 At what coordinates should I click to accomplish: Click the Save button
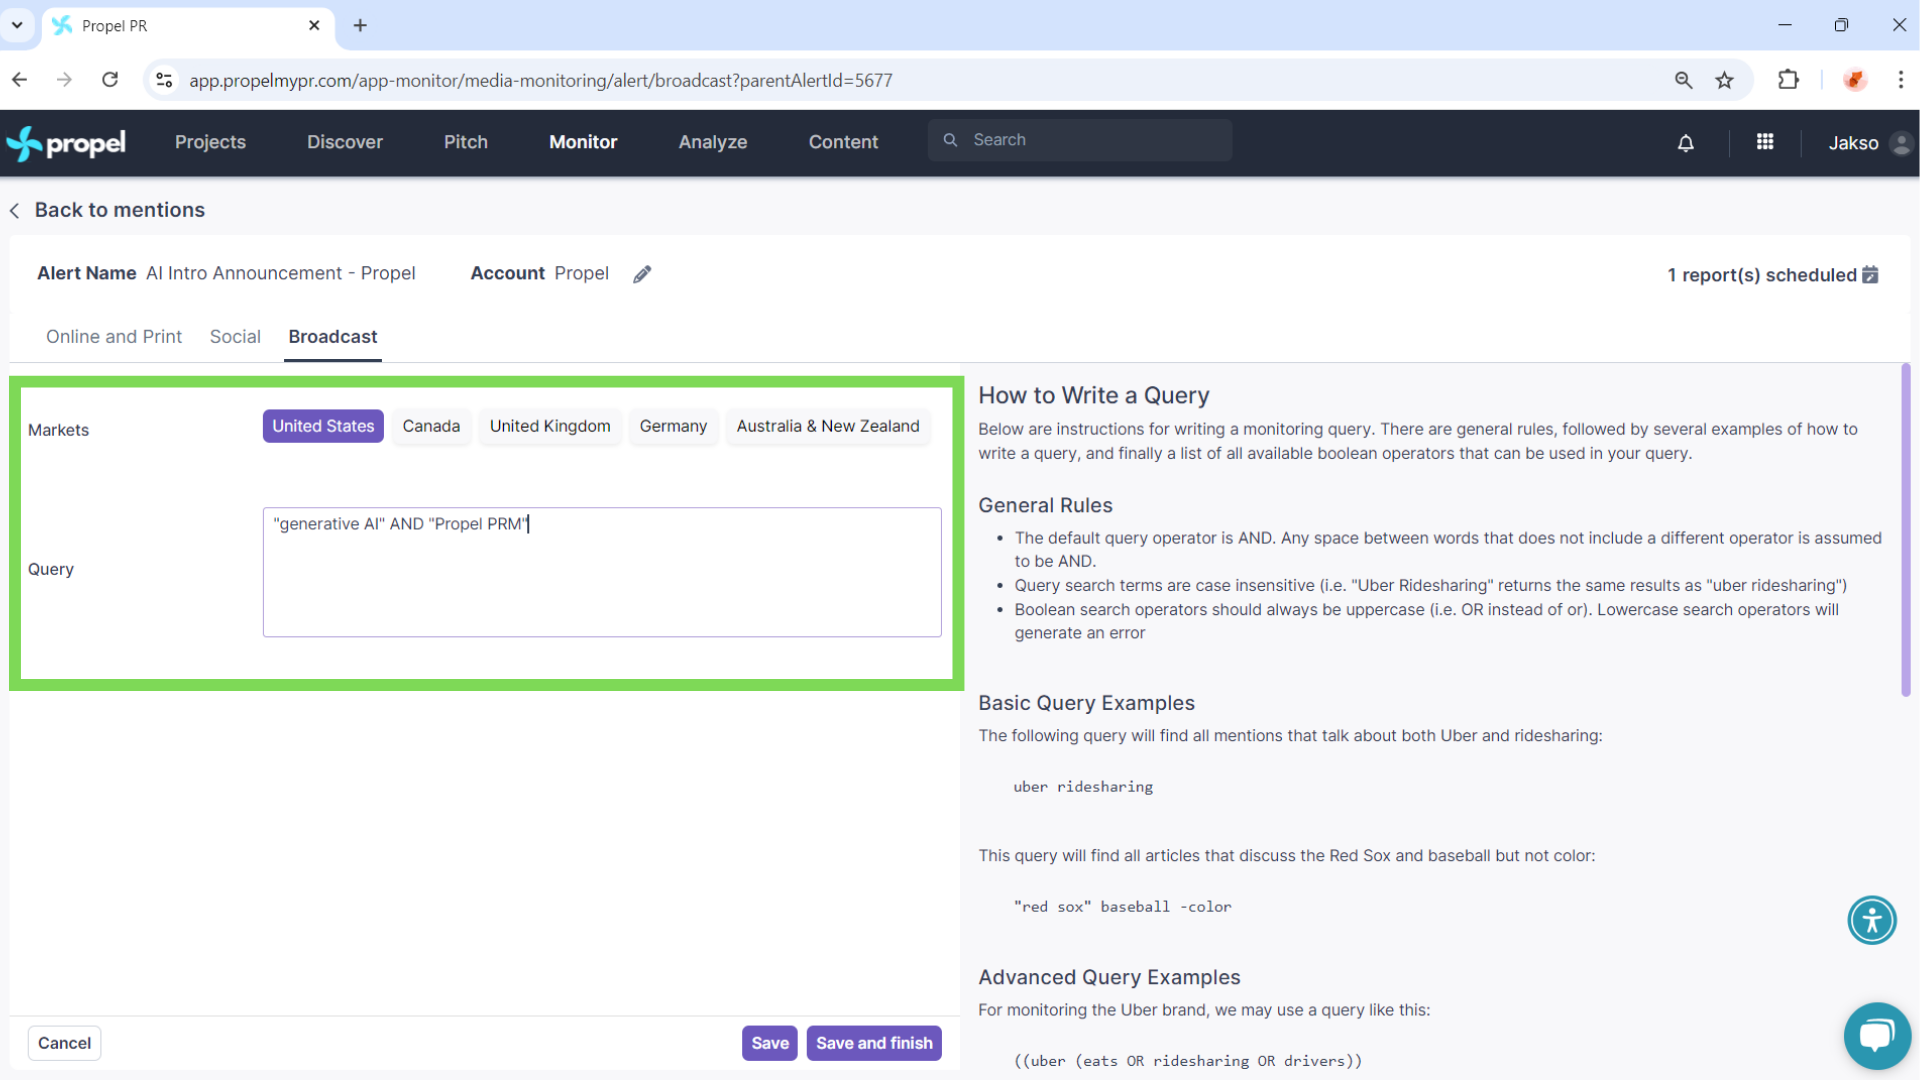(770, 1043)
